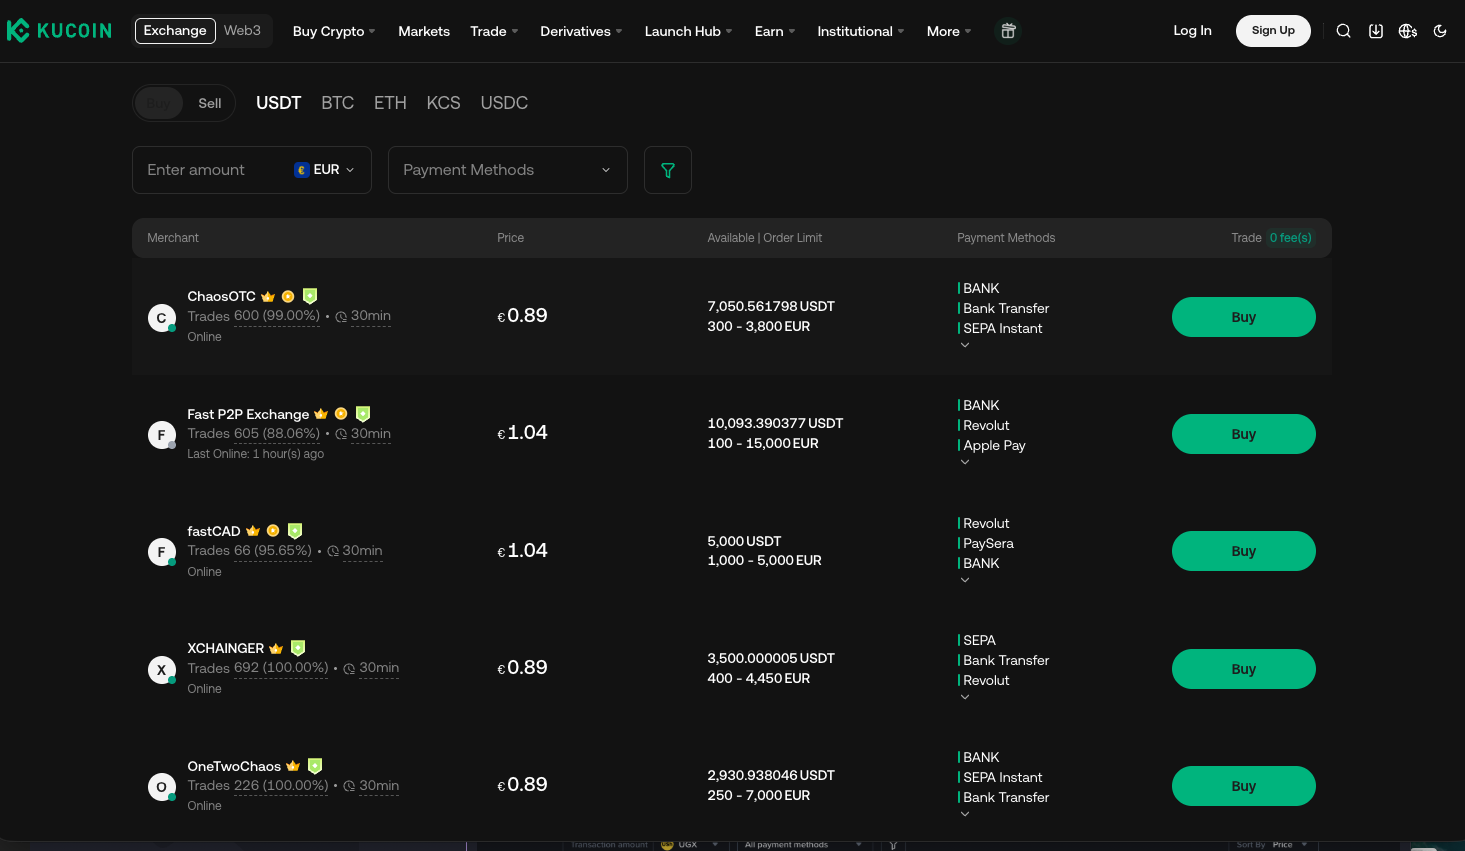Open OneTwoChaos merchant name link
The image size is (1465, 851).
point(234,767)
